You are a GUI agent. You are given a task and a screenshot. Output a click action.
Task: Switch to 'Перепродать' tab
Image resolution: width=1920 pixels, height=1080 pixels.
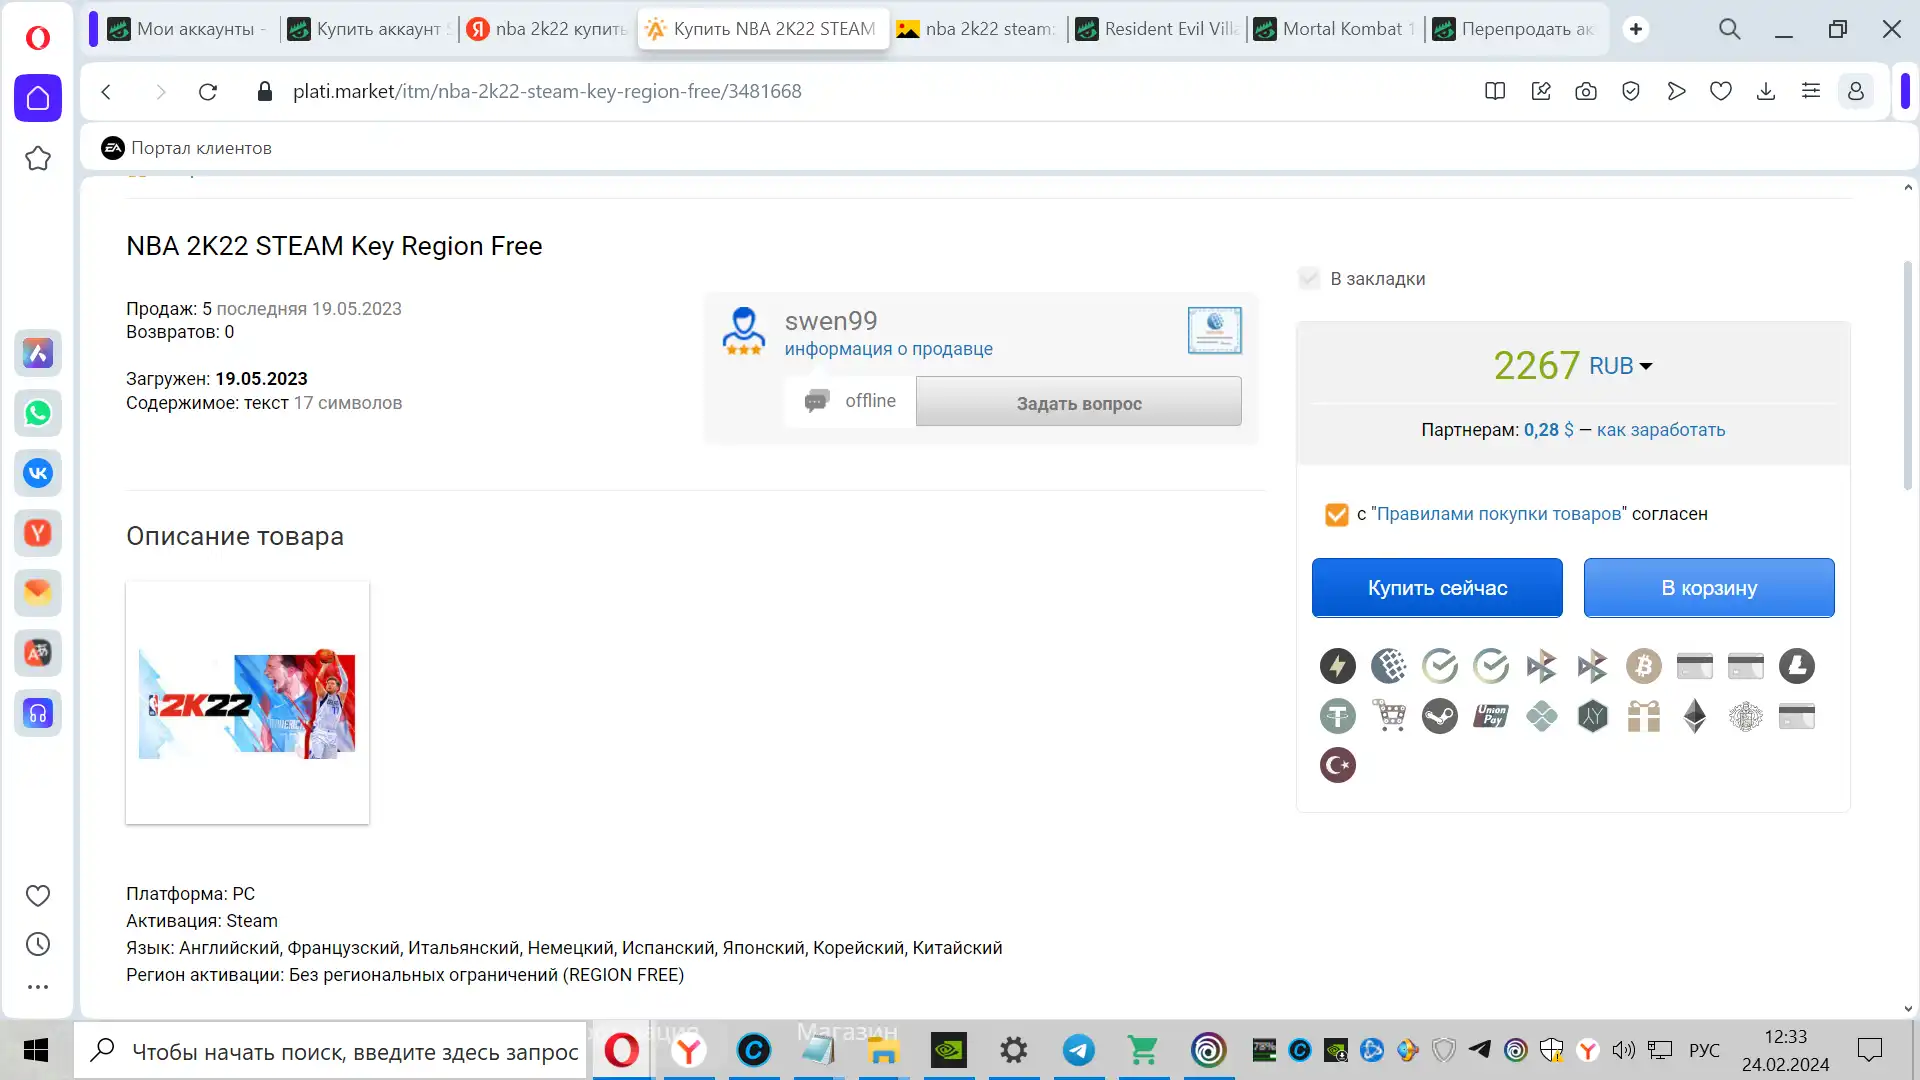click(1514, 29)
